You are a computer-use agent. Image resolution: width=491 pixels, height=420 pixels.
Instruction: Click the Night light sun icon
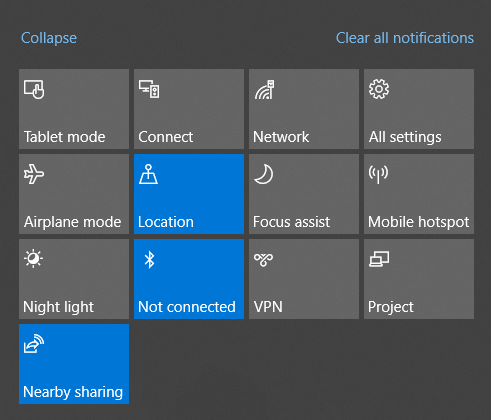pos(33,259)
